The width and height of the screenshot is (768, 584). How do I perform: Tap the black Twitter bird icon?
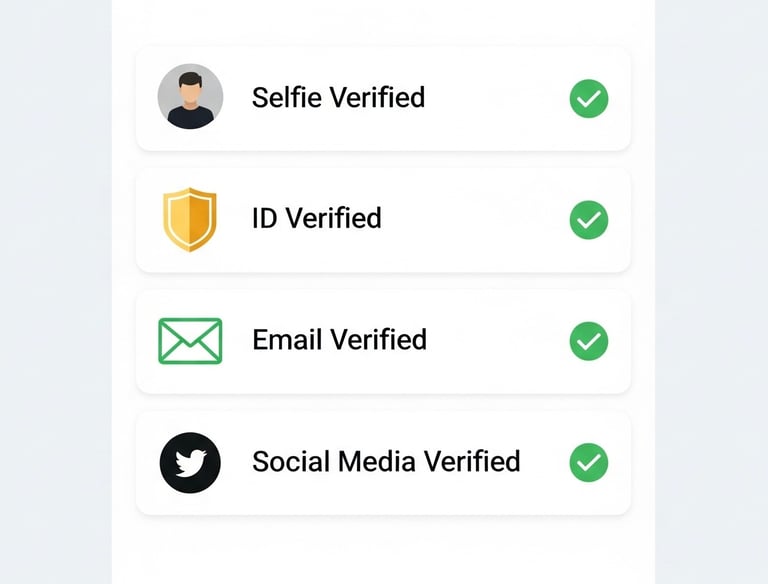click(190, 462)
